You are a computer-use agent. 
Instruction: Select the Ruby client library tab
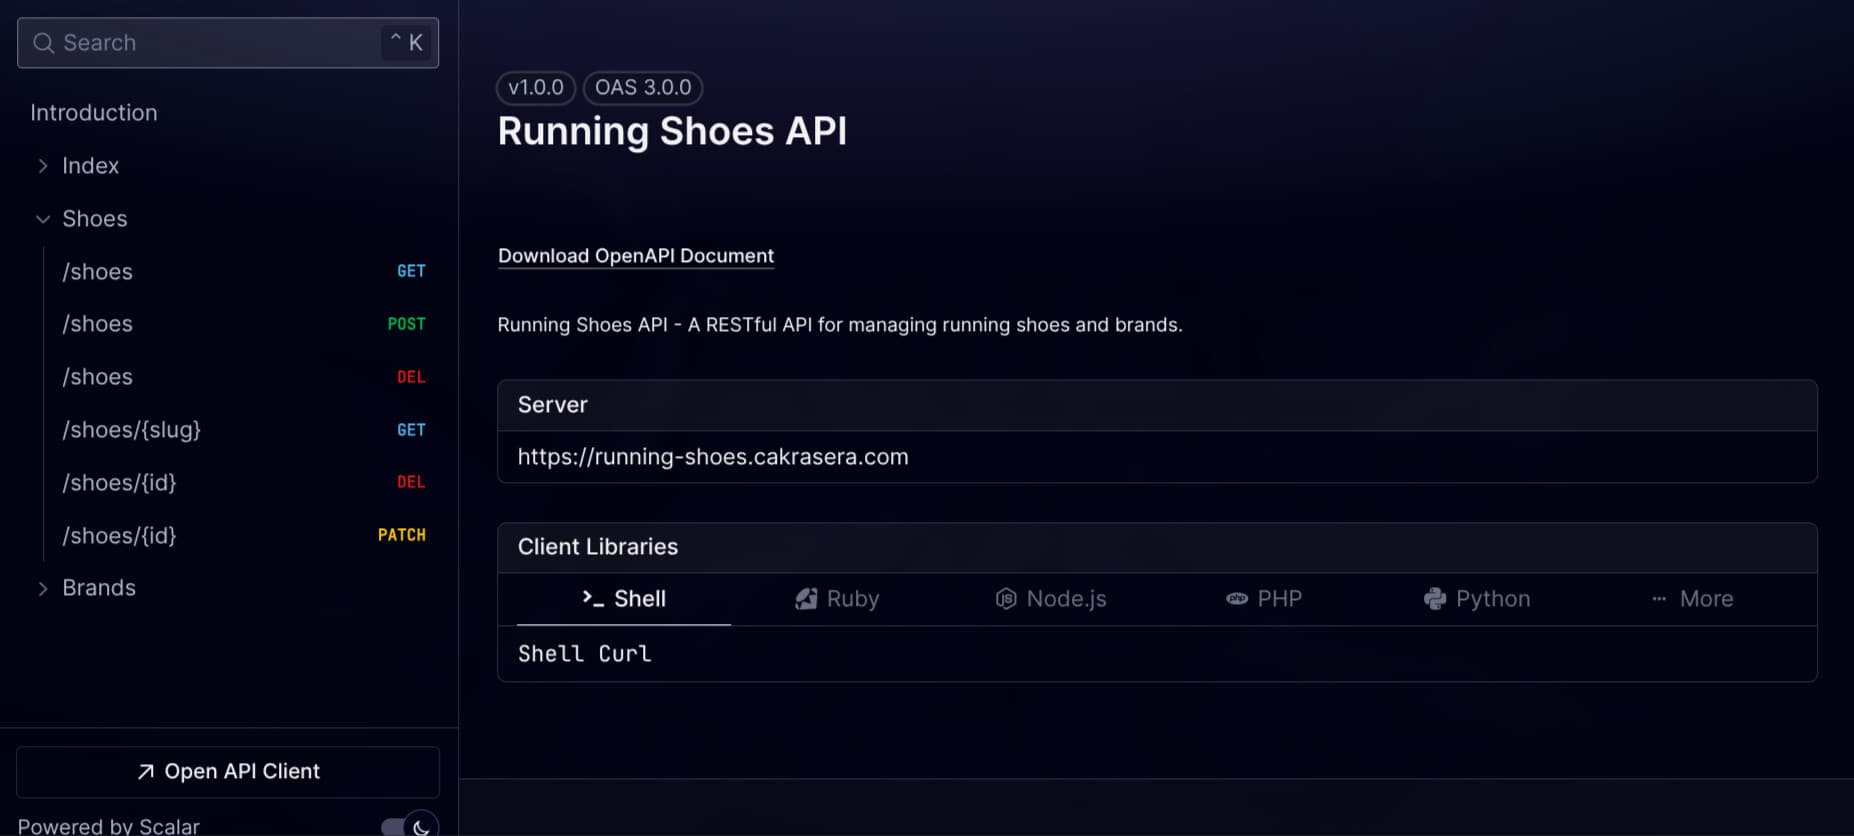click(837, 599)
